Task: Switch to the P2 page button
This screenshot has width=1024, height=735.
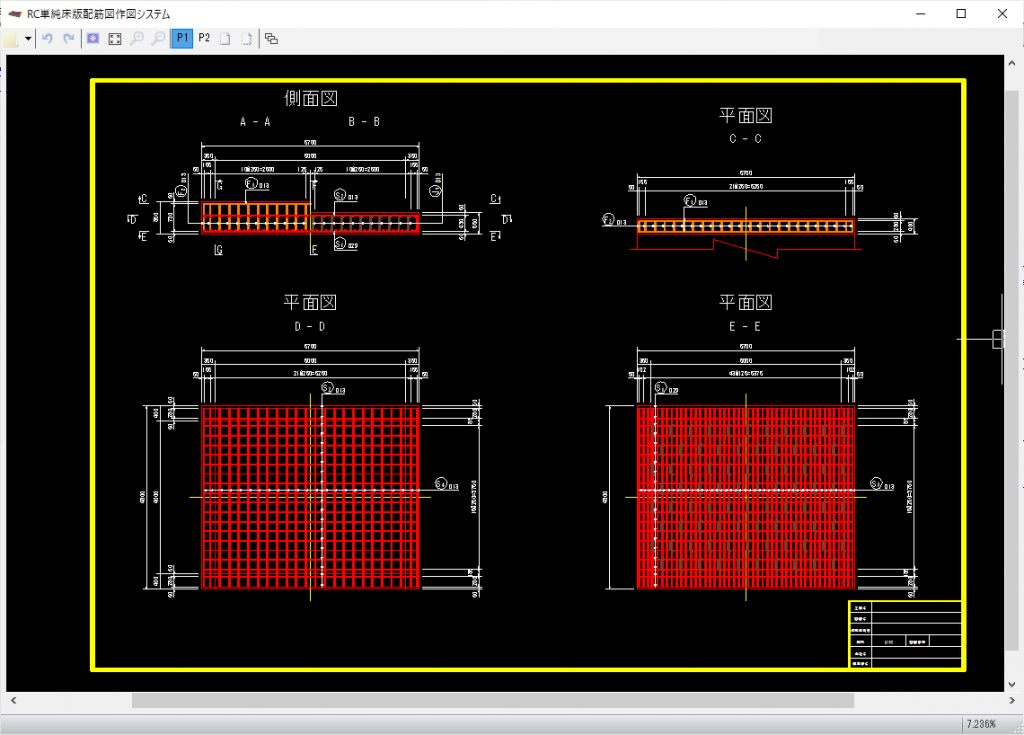Action: coord(204,38)
